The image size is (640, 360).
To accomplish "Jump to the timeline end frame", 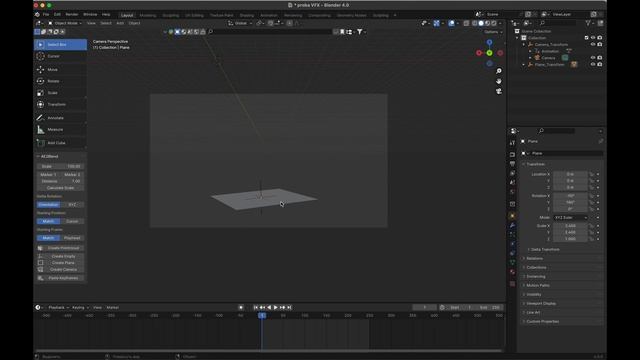I will tap(289, 307).
